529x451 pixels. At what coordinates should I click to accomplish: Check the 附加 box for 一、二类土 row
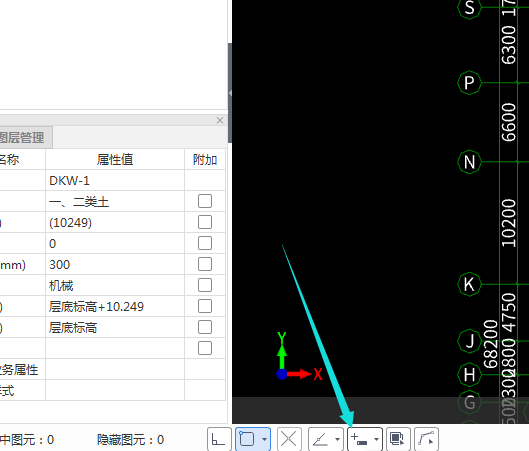pos(205,201)
